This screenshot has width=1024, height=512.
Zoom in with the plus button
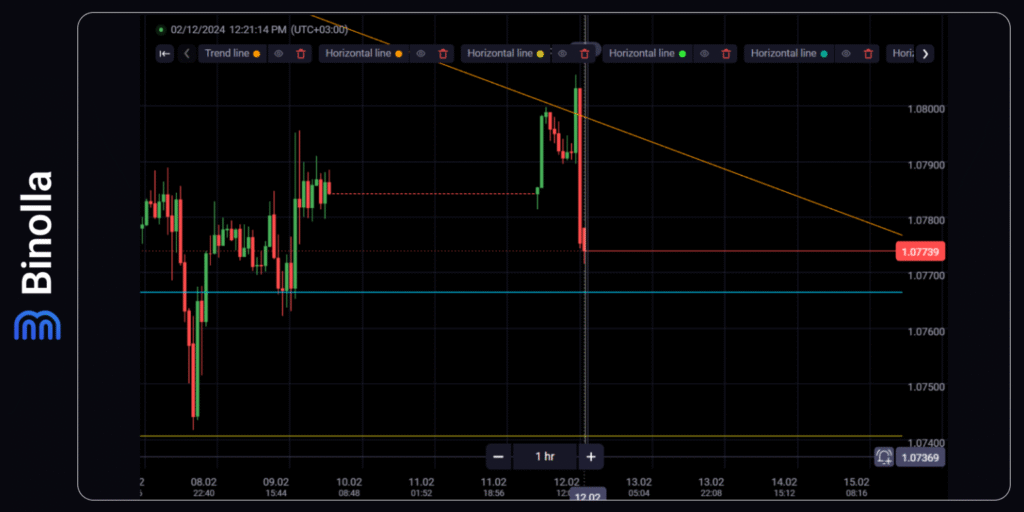pyautogui.click(x=591, y=457)
